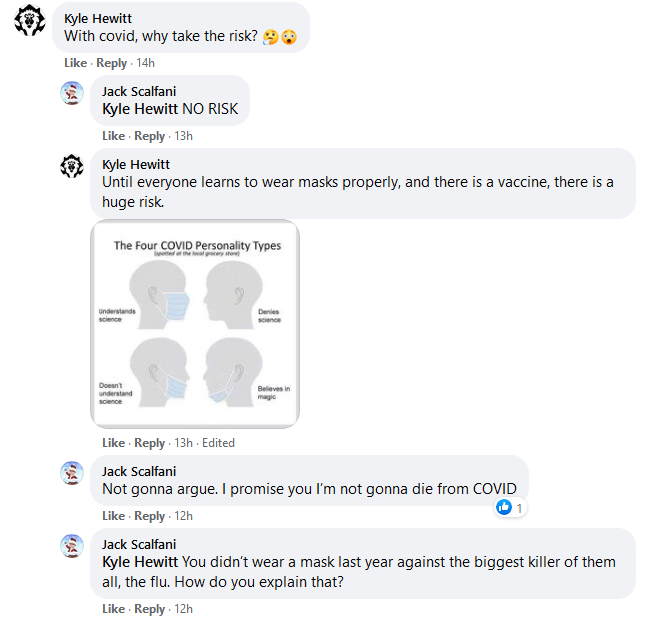Click Jack Scalfani's avatar on flu comment
Viewport: 646px width, 618px height.
[72, 546]
